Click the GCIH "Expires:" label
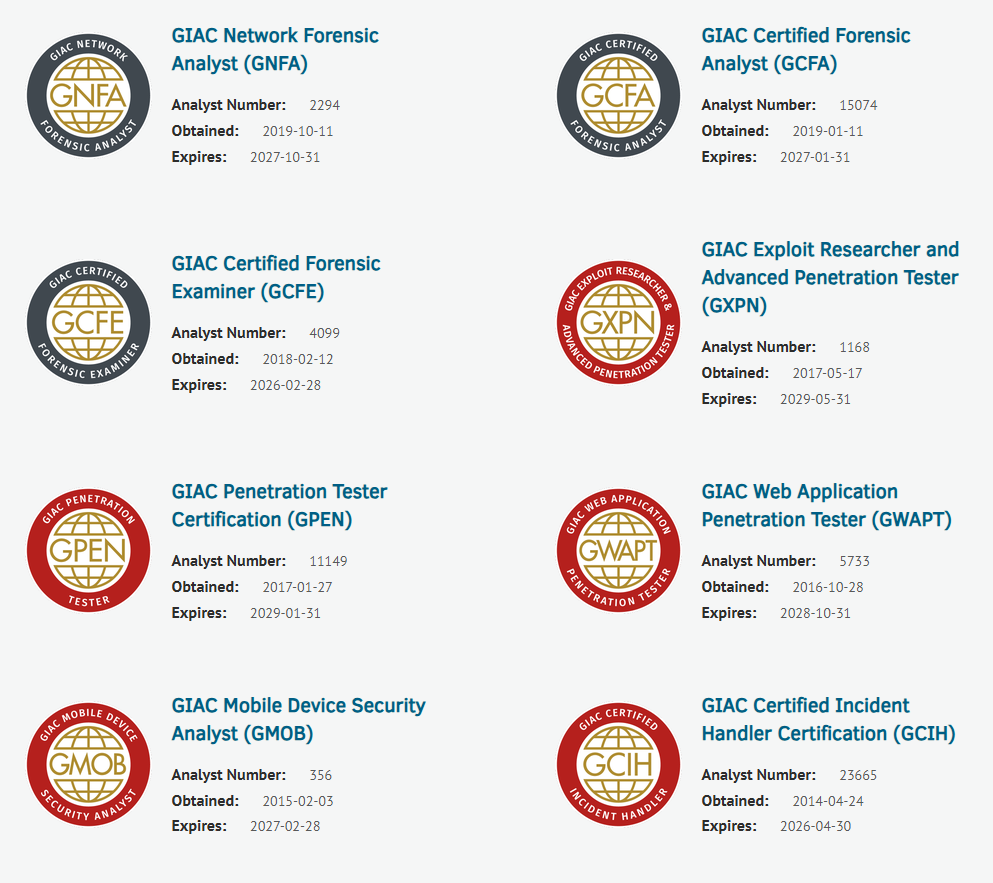The image size is (993, 883). click(x=729, y=826)
